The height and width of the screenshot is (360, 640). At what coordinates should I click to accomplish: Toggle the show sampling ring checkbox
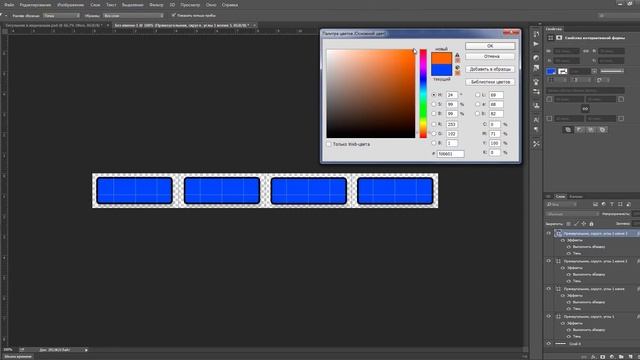tap(173, 16)
